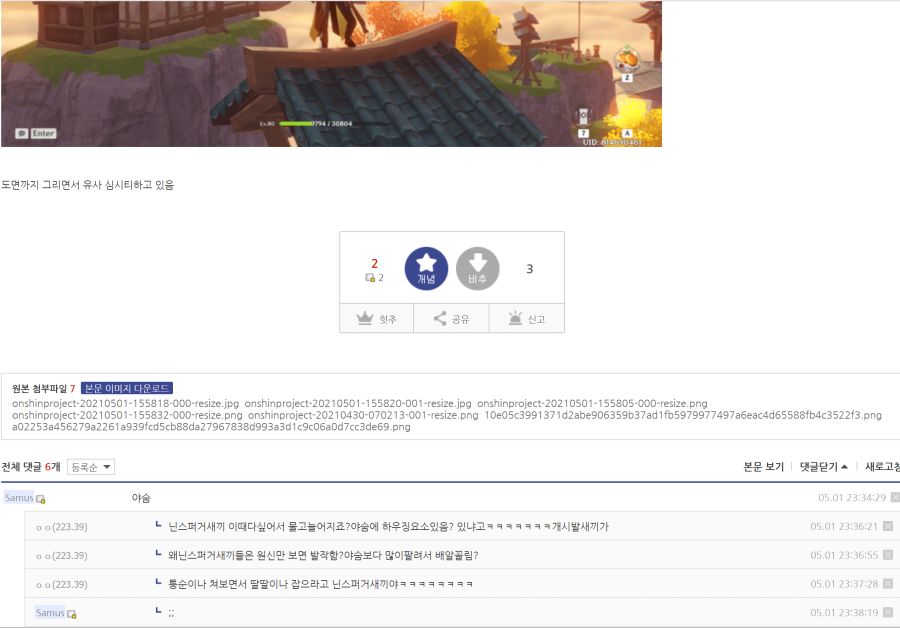This screenshot has height=628, width=900.
Task: Click the Samus nickname on last reply
Action: point(50,612)
